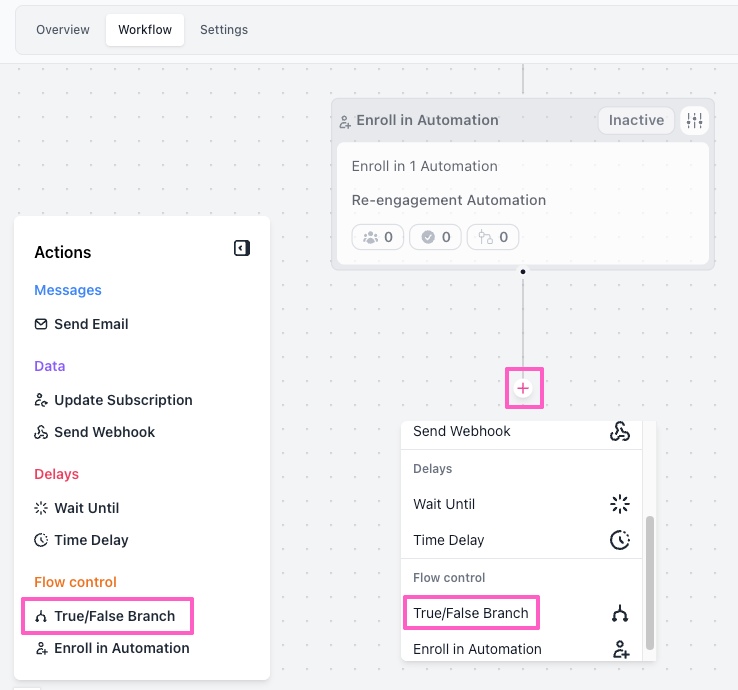
Task: Click the Send Email envelope icon in Actions
Action: tap(41, 324)
